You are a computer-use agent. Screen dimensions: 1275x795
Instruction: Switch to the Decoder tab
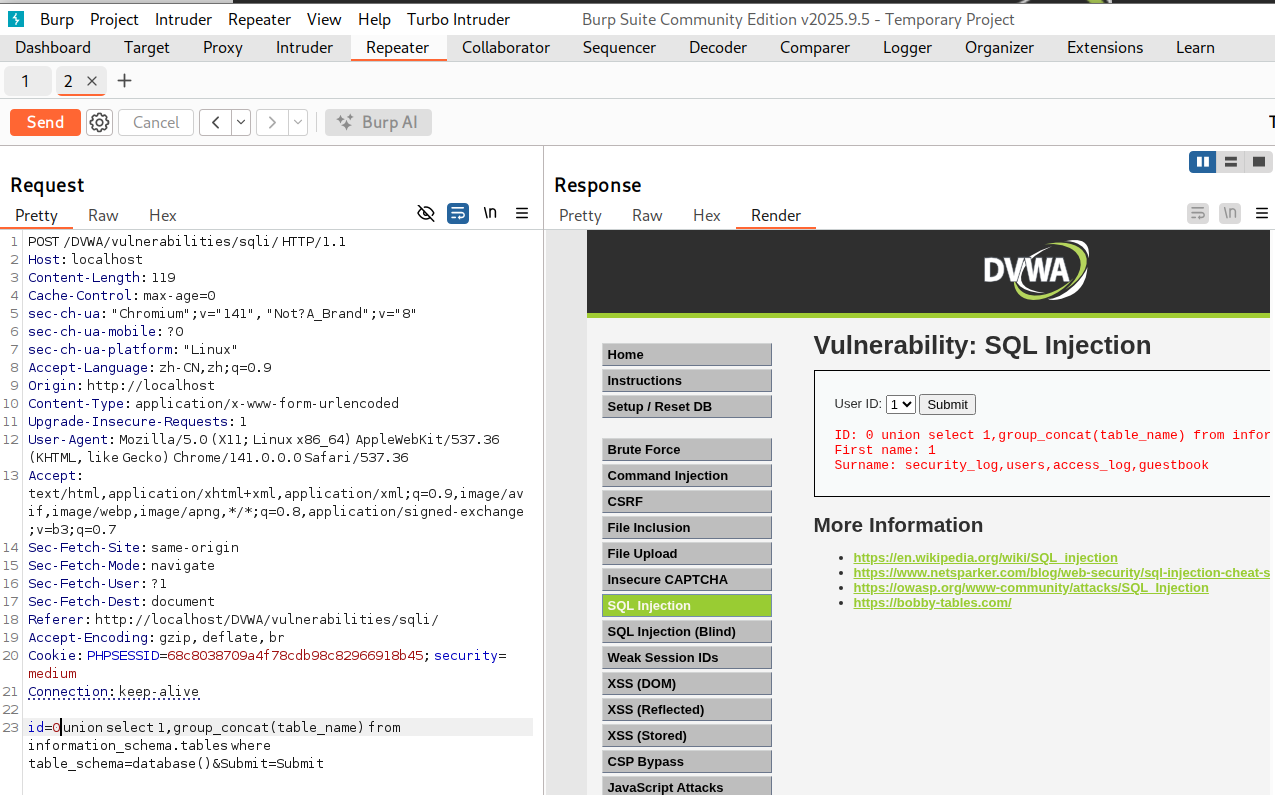point(718,47)
